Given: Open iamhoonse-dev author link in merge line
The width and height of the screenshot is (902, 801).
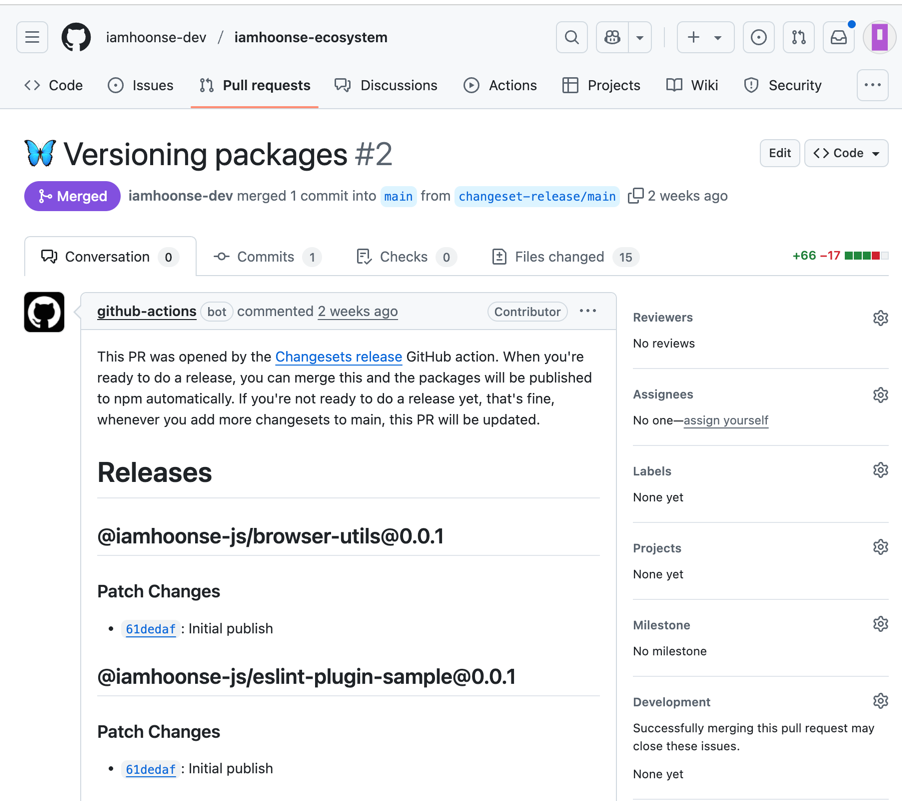Looking at the screenshot, I should [180, 196].
